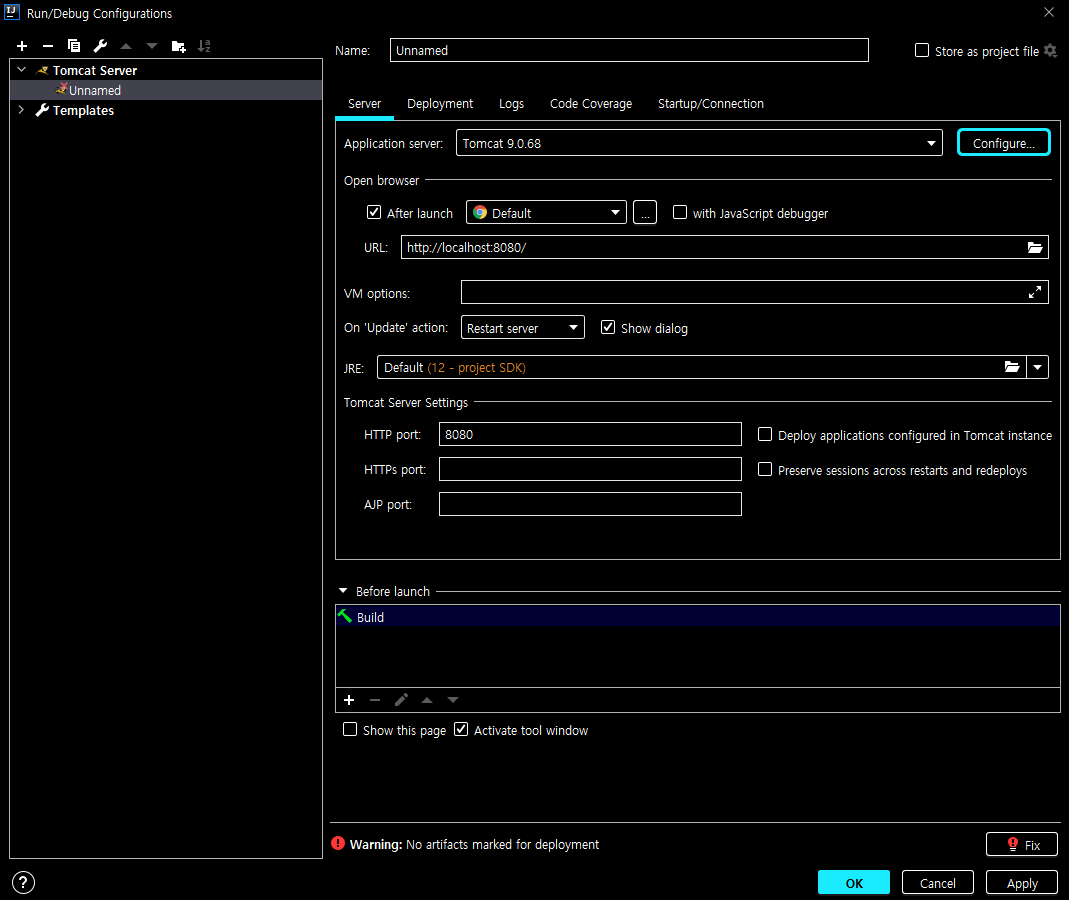Create new folder icon in toolbar
The image size is (1069, 900).
coord(179,46)
